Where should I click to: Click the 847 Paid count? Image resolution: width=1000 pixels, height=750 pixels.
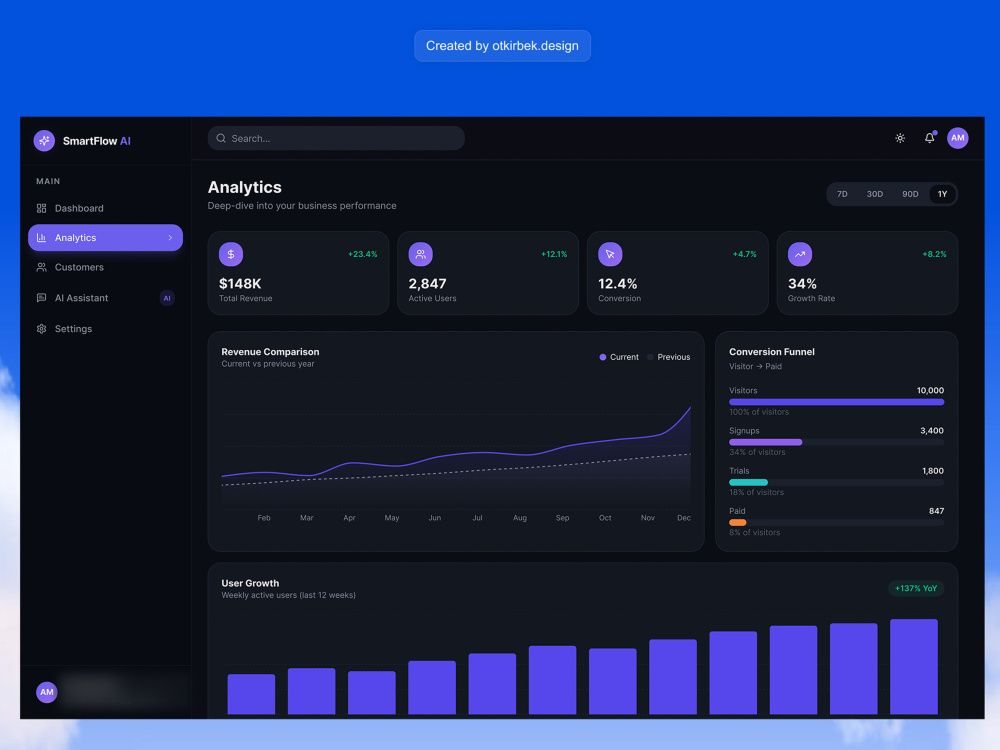pyautogui.click(x=936, y=511)
